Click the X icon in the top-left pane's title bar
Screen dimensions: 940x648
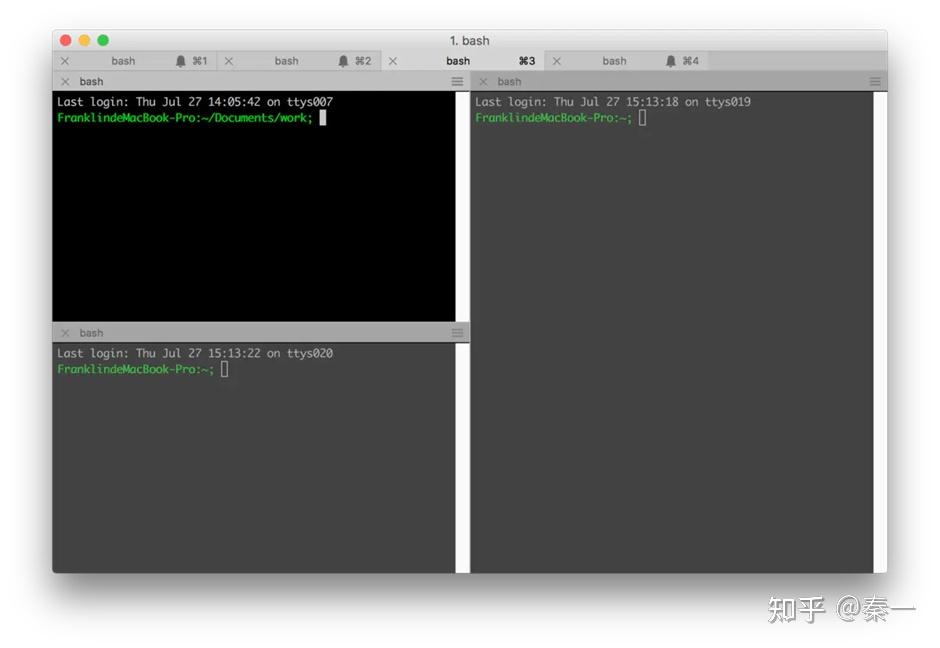click(x=64, y=81)
